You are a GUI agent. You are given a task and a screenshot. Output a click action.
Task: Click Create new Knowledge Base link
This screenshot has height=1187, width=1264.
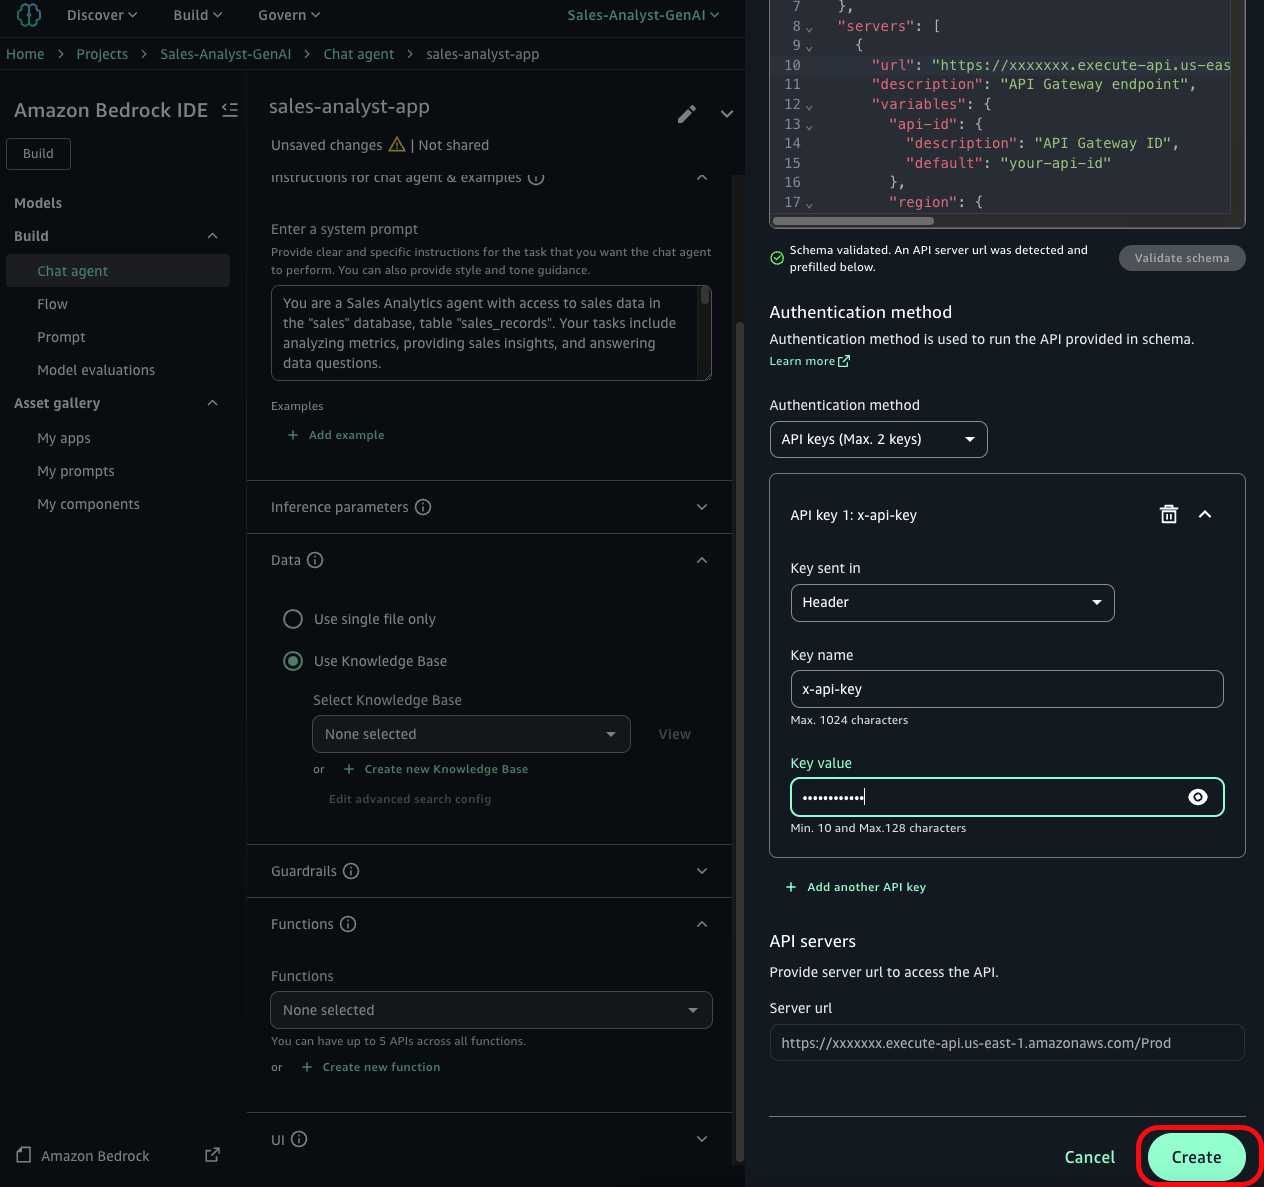coord(446,769)
